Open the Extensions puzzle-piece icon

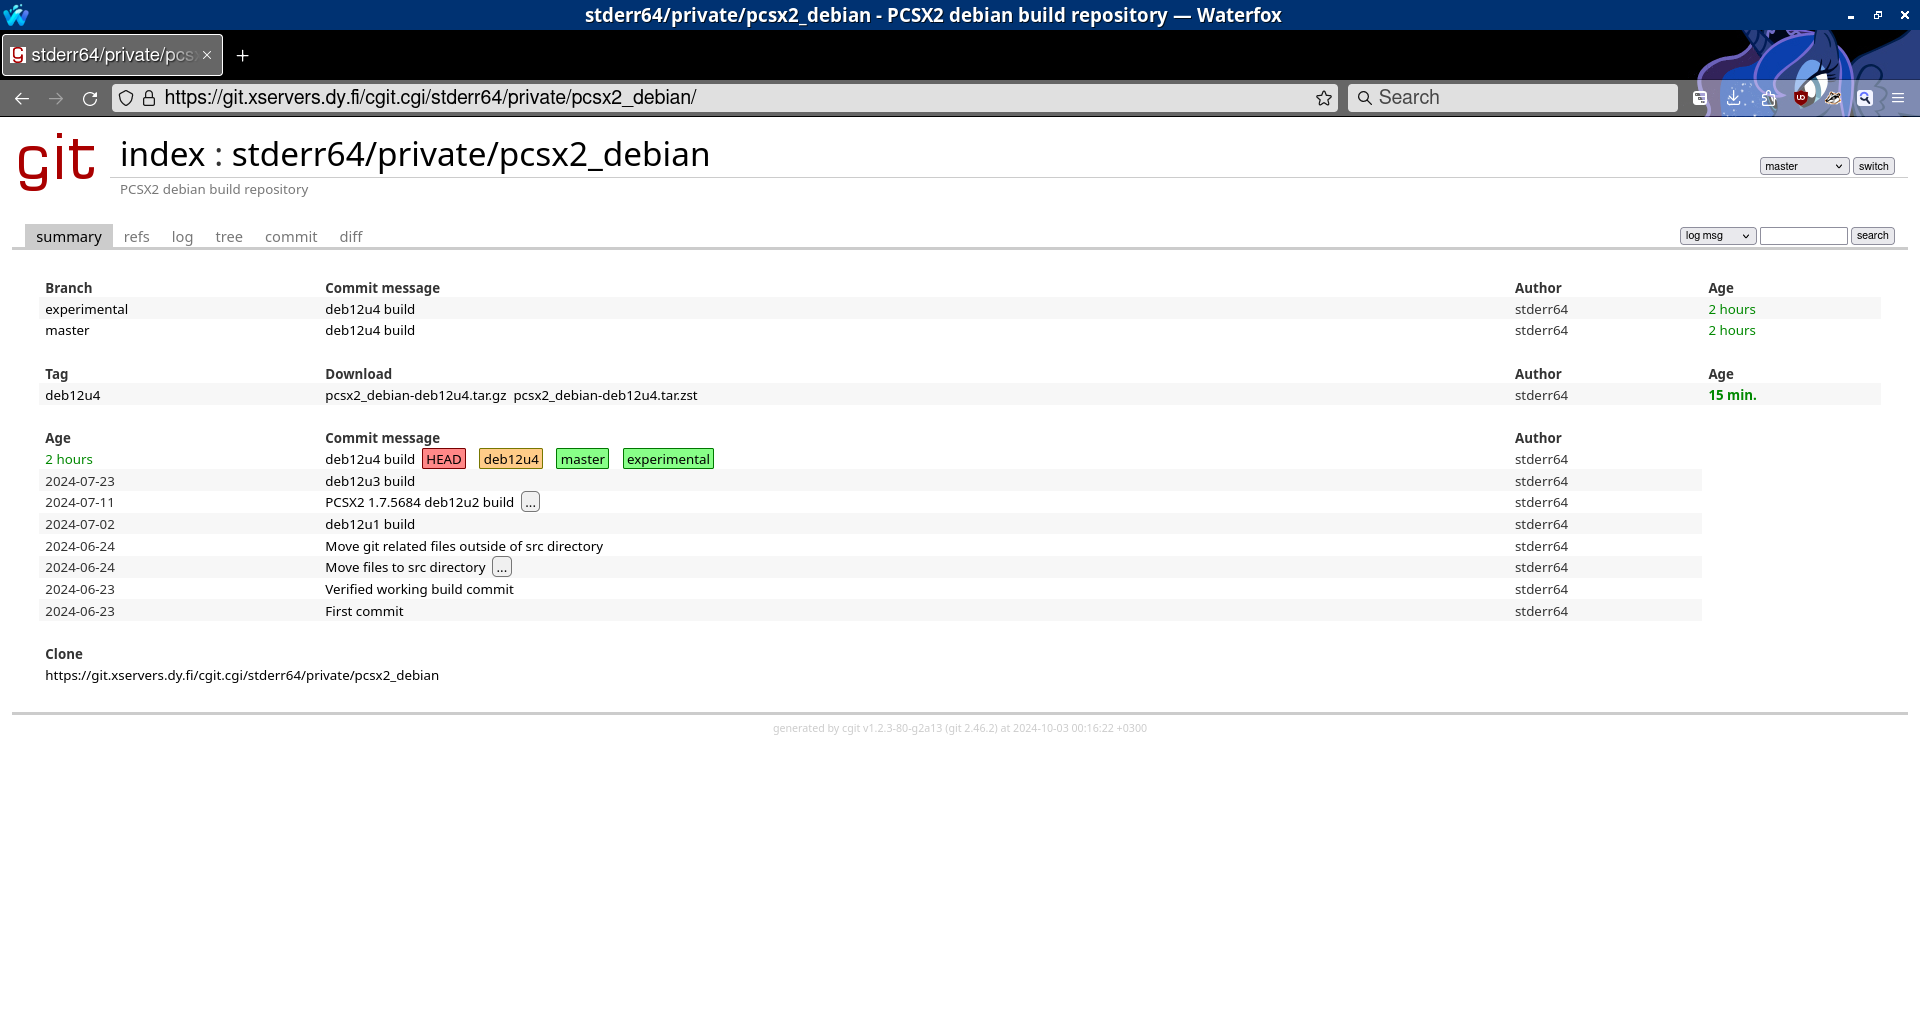[x=1768, y=98]
